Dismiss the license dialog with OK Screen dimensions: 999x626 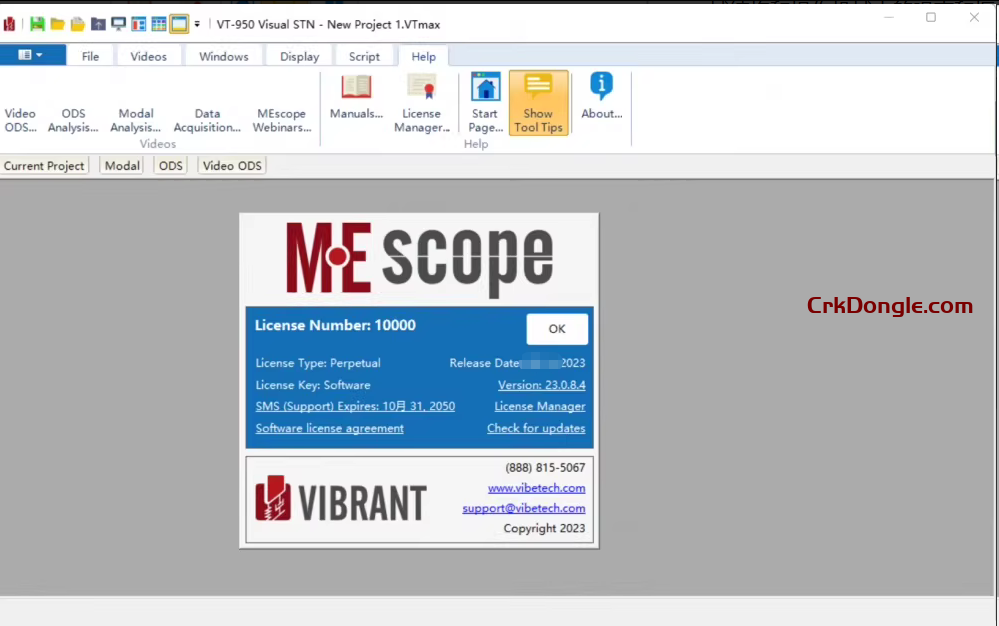556,328
